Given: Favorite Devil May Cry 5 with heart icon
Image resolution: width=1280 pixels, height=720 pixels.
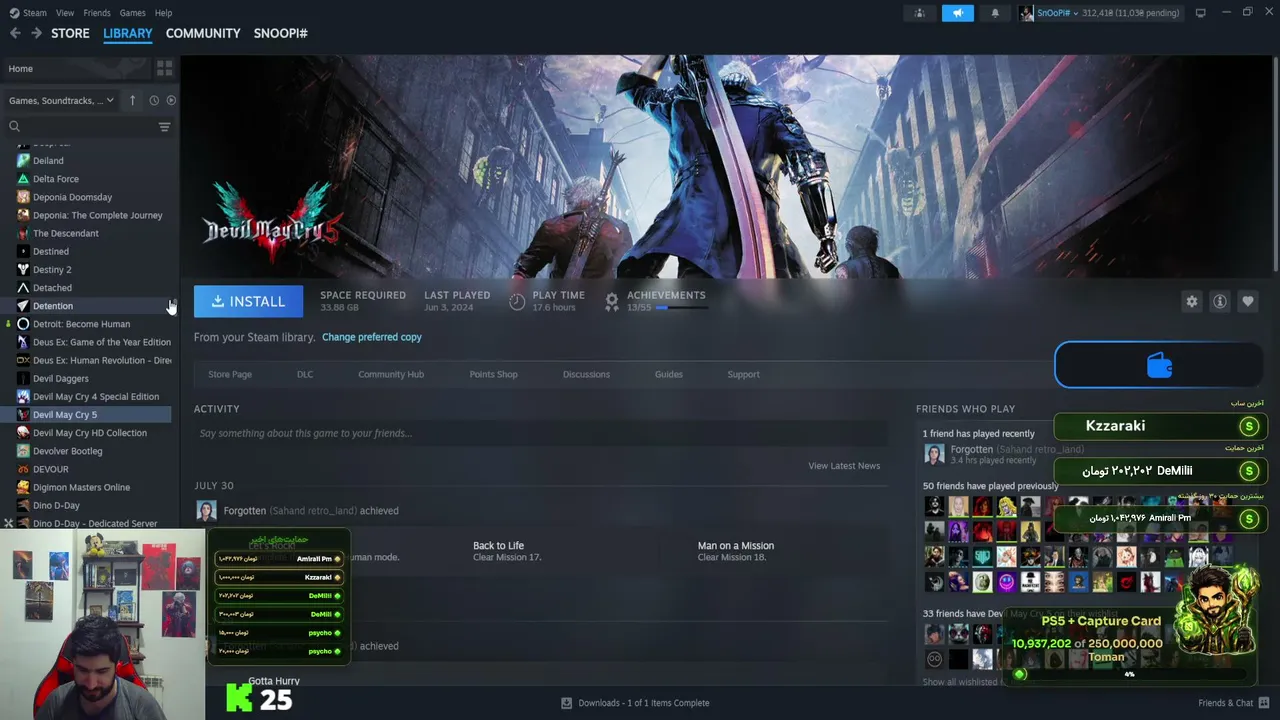Looking at the screenshot, I should pos(1247,301).
